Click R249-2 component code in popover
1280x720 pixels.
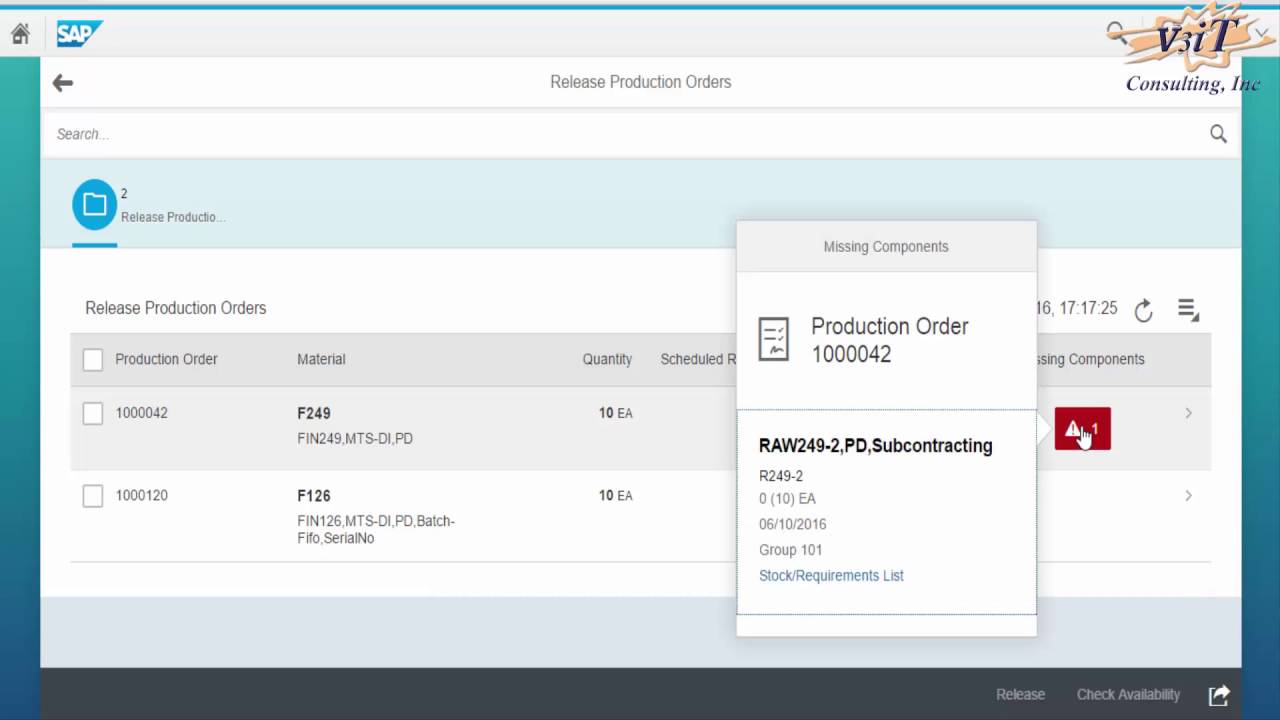(781, 476)
